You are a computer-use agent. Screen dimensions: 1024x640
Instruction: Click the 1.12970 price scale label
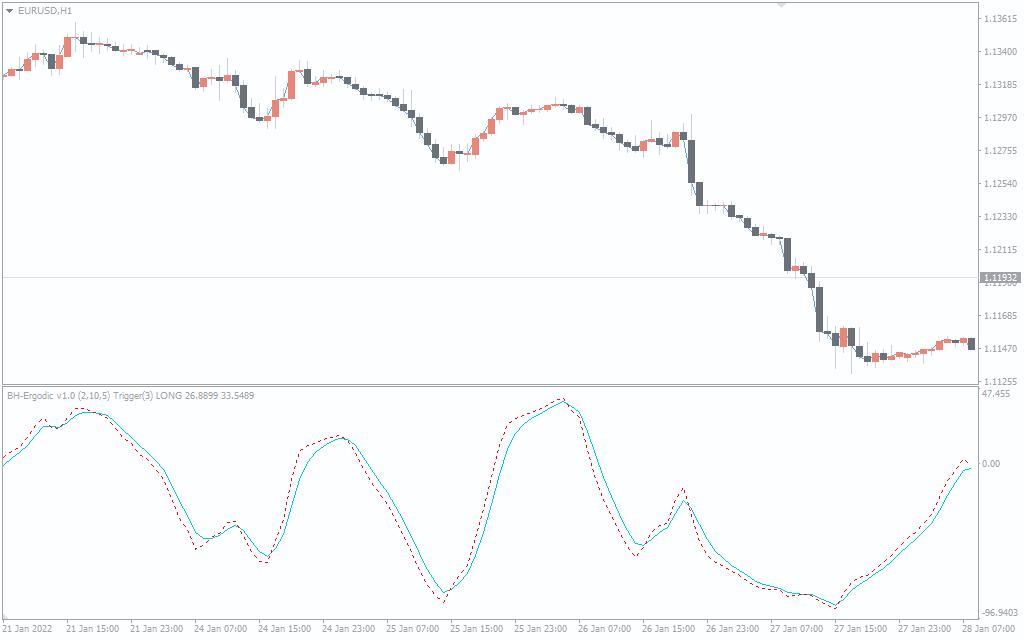[1000, 118]
